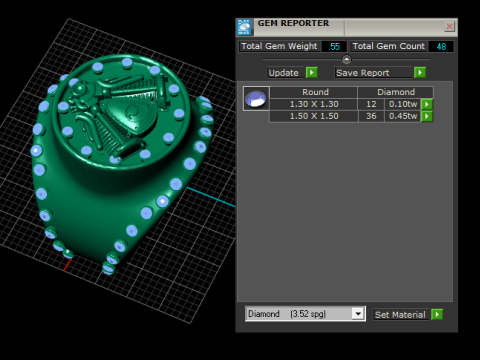Click the green arrow next to Save Report
480x360 pixels.
coord(420,72)
